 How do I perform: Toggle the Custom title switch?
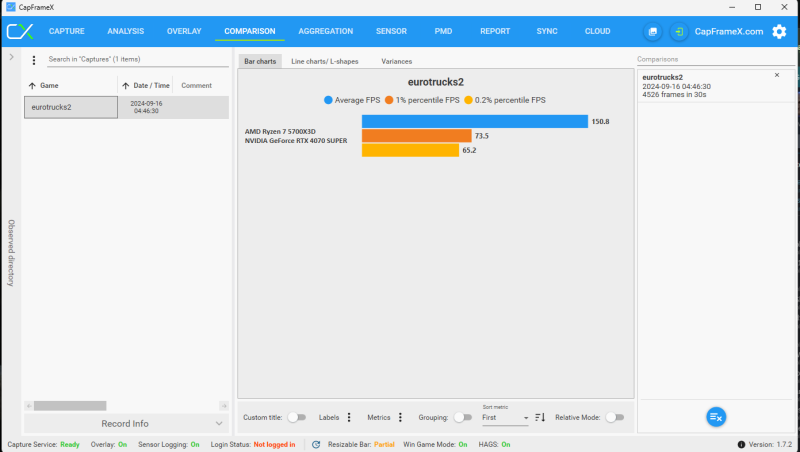click(296, 417)
